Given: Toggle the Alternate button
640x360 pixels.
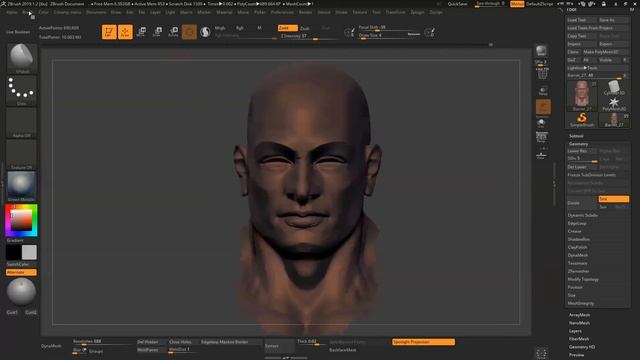Looking at the screenshot, I should 21,272.
